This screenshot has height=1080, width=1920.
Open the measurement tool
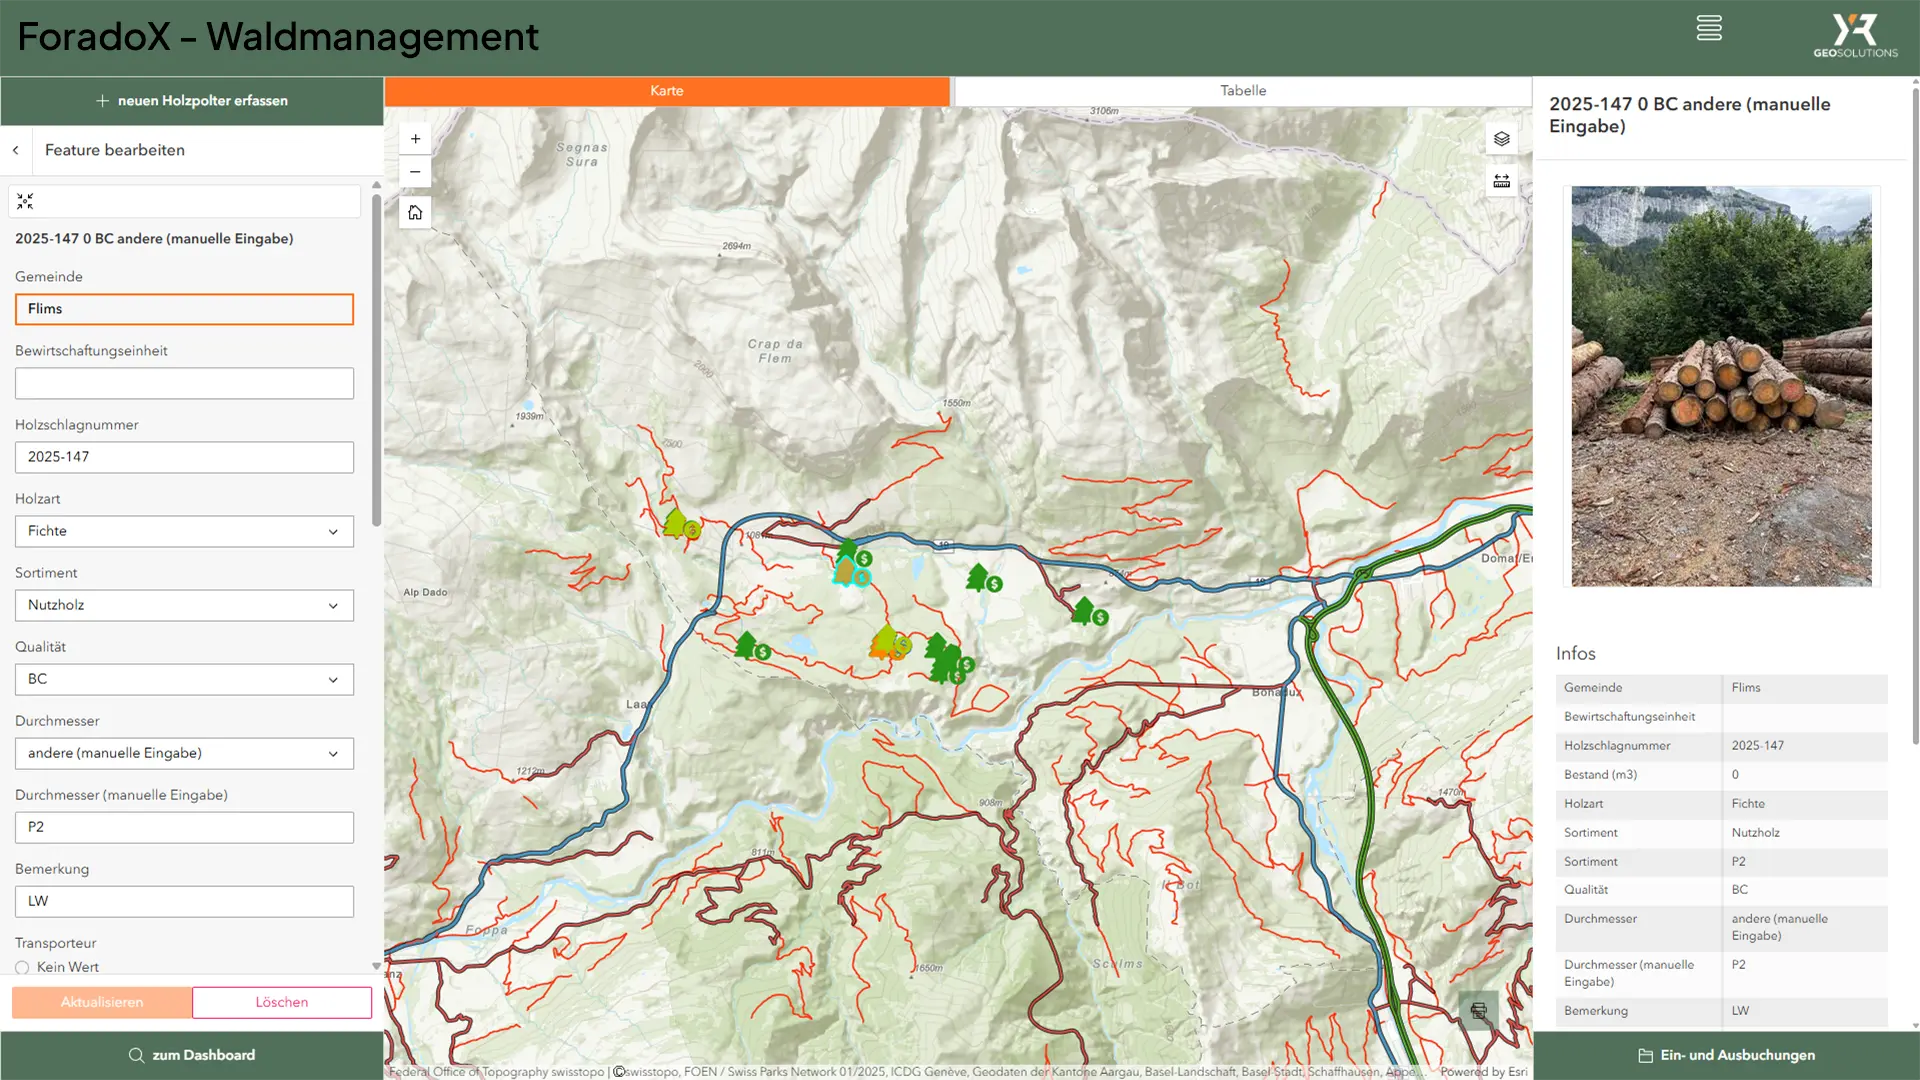click(1501, 181)
